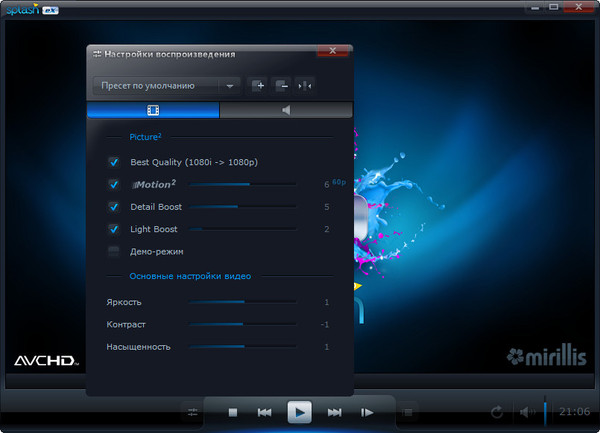Add a new preset with plus icon
The width and height of the screenshot is (600, 433).
258,85
